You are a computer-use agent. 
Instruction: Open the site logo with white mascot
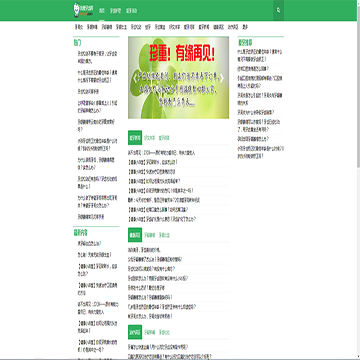[84, 10]
